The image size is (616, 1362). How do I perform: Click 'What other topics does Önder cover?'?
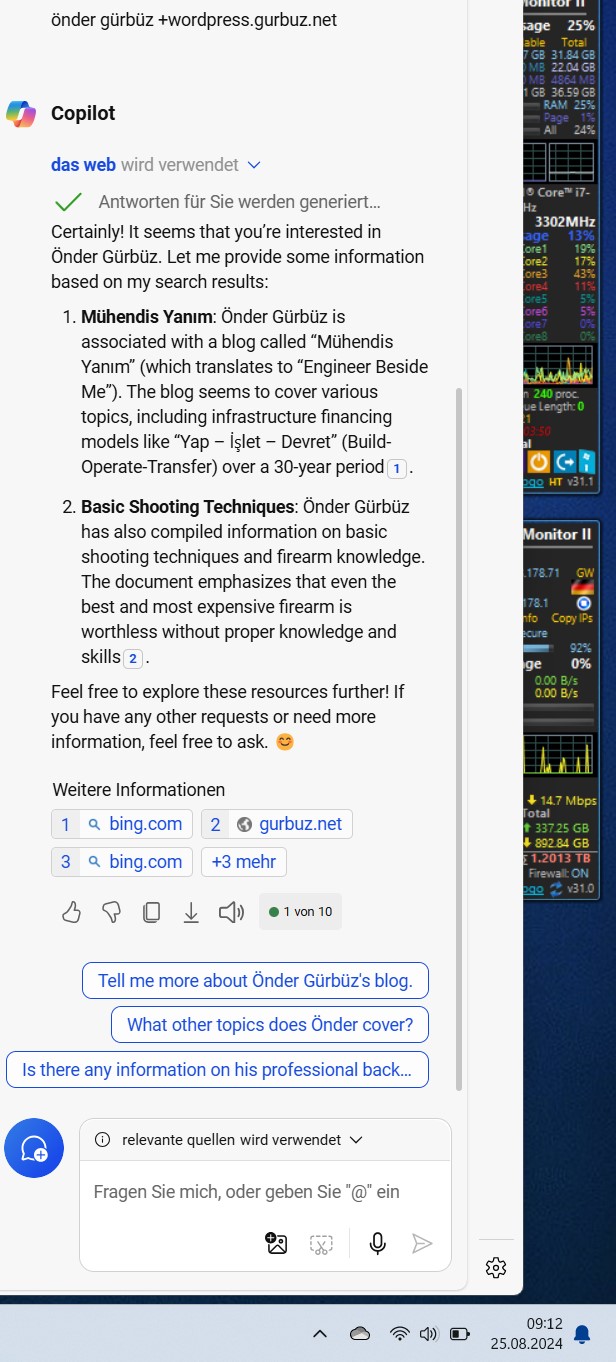(270, 1025)
